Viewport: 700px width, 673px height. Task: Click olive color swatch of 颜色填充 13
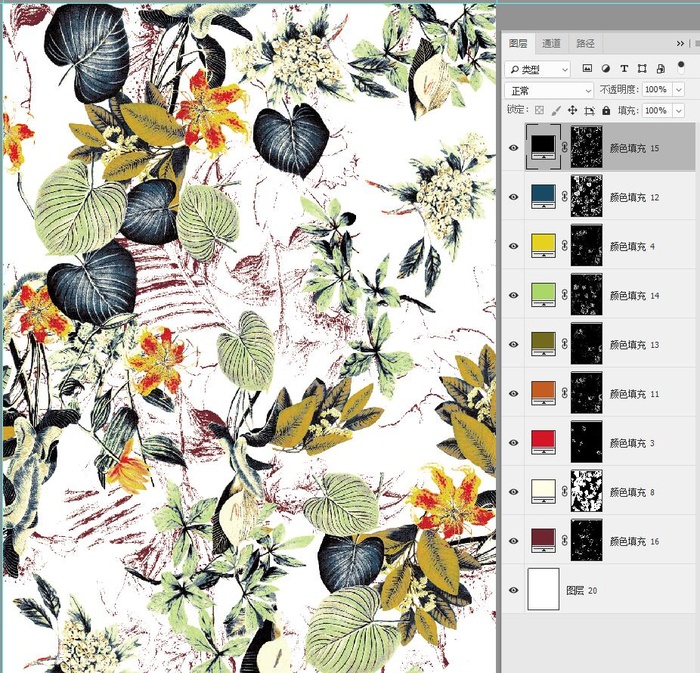(x=543, y=344)
